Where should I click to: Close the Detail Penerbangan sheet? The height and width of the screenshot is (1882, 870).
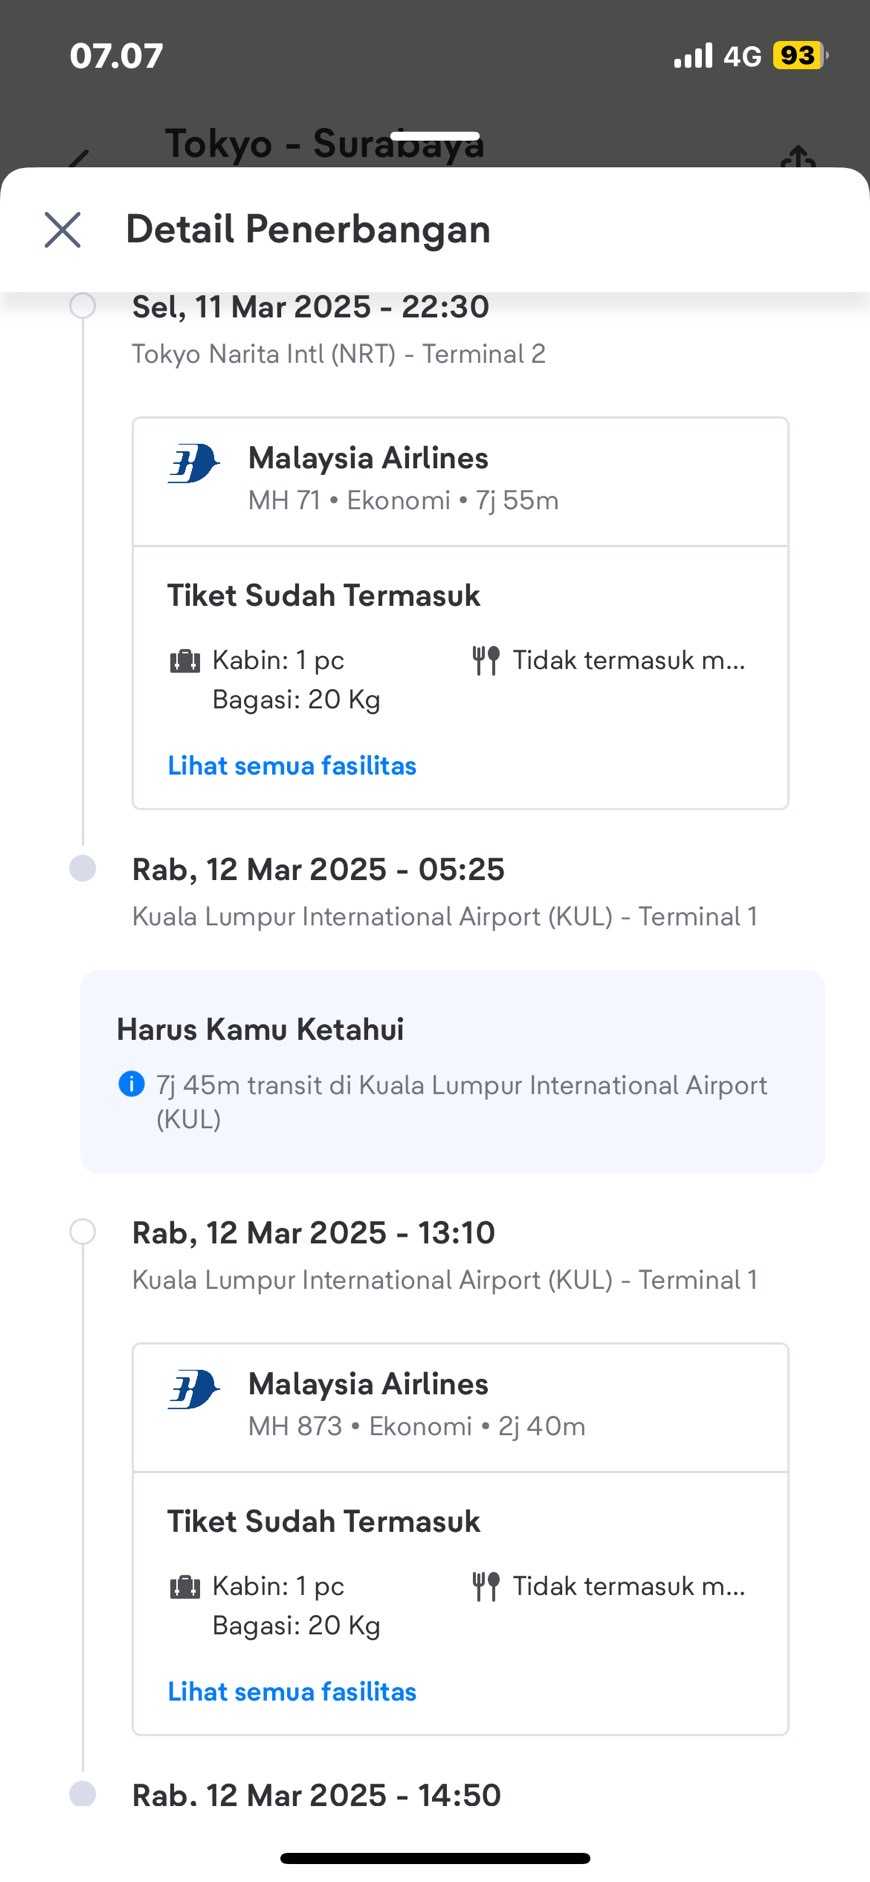point(63,230)
